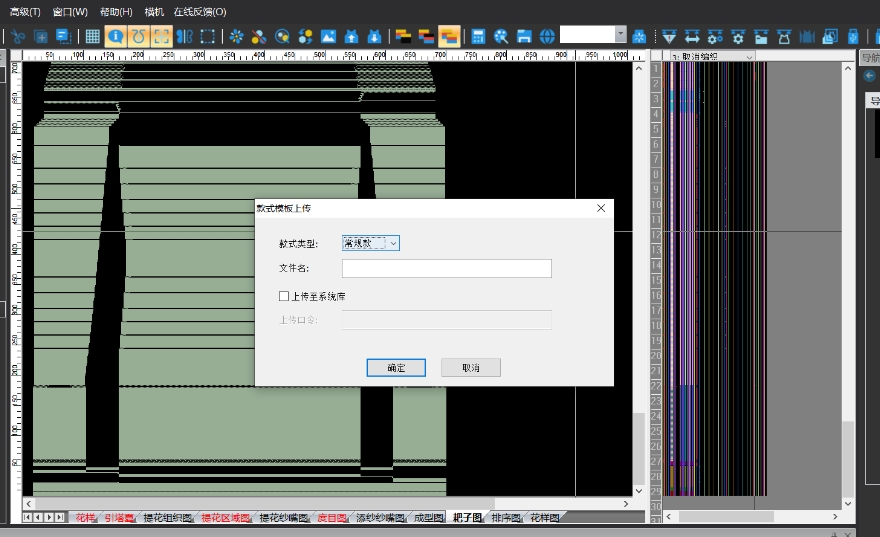The width and height of the screenshot is (880, 537).
Task: Enable the 上传至系统库 checkbox
Action: 285,296
